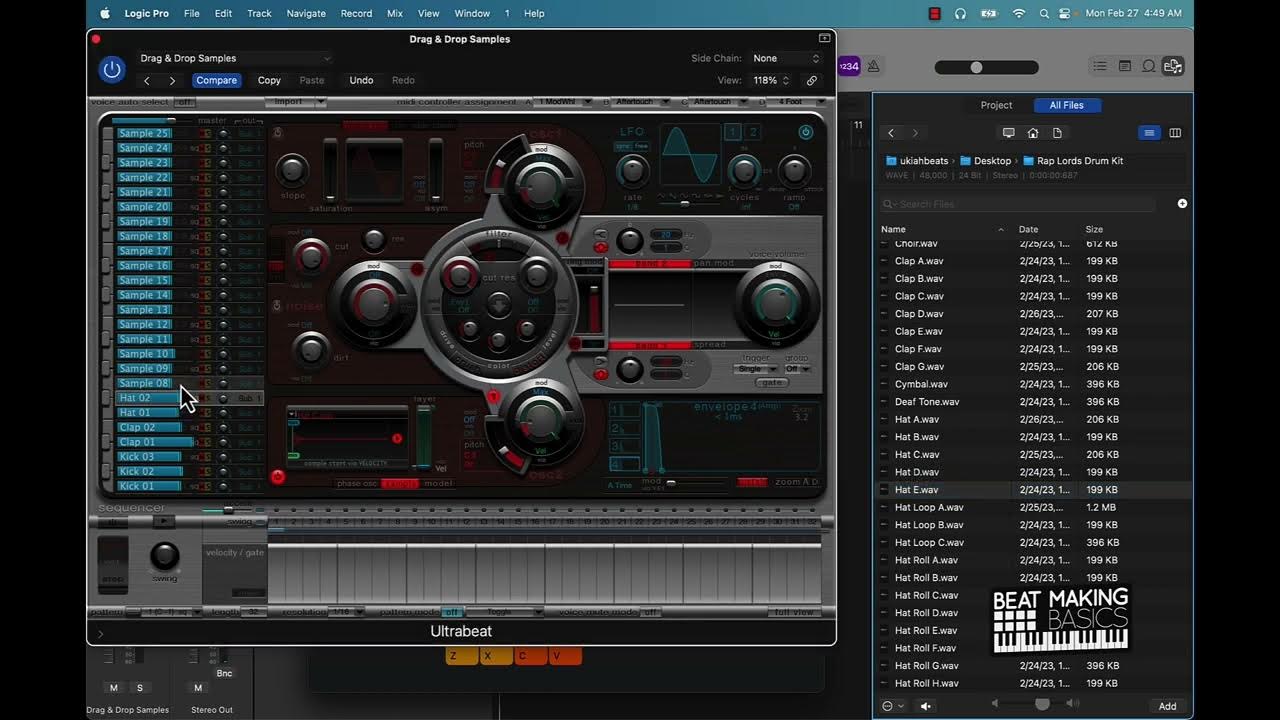
Task: Open the trigger Single dropdown
Action: 756,369
